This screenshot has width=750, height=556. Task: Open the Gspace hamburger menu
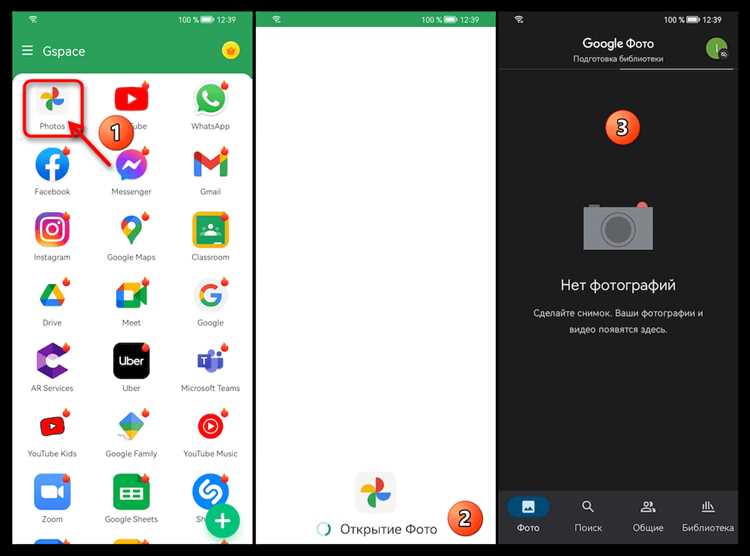point(27,50)
